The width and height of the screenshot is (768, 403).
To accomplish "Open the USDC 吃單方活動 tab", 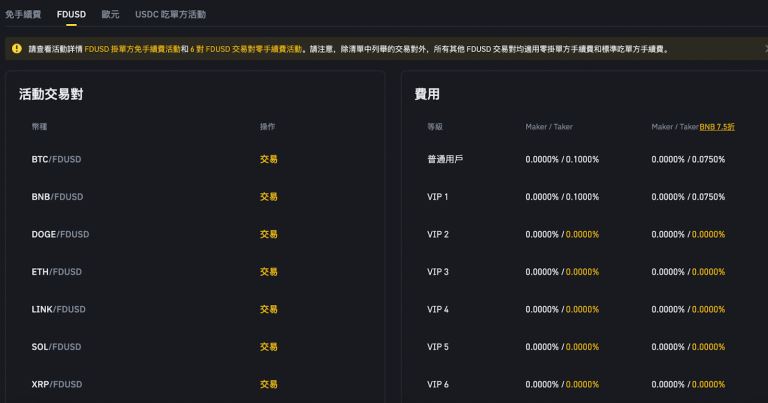I will coord(170,14).
